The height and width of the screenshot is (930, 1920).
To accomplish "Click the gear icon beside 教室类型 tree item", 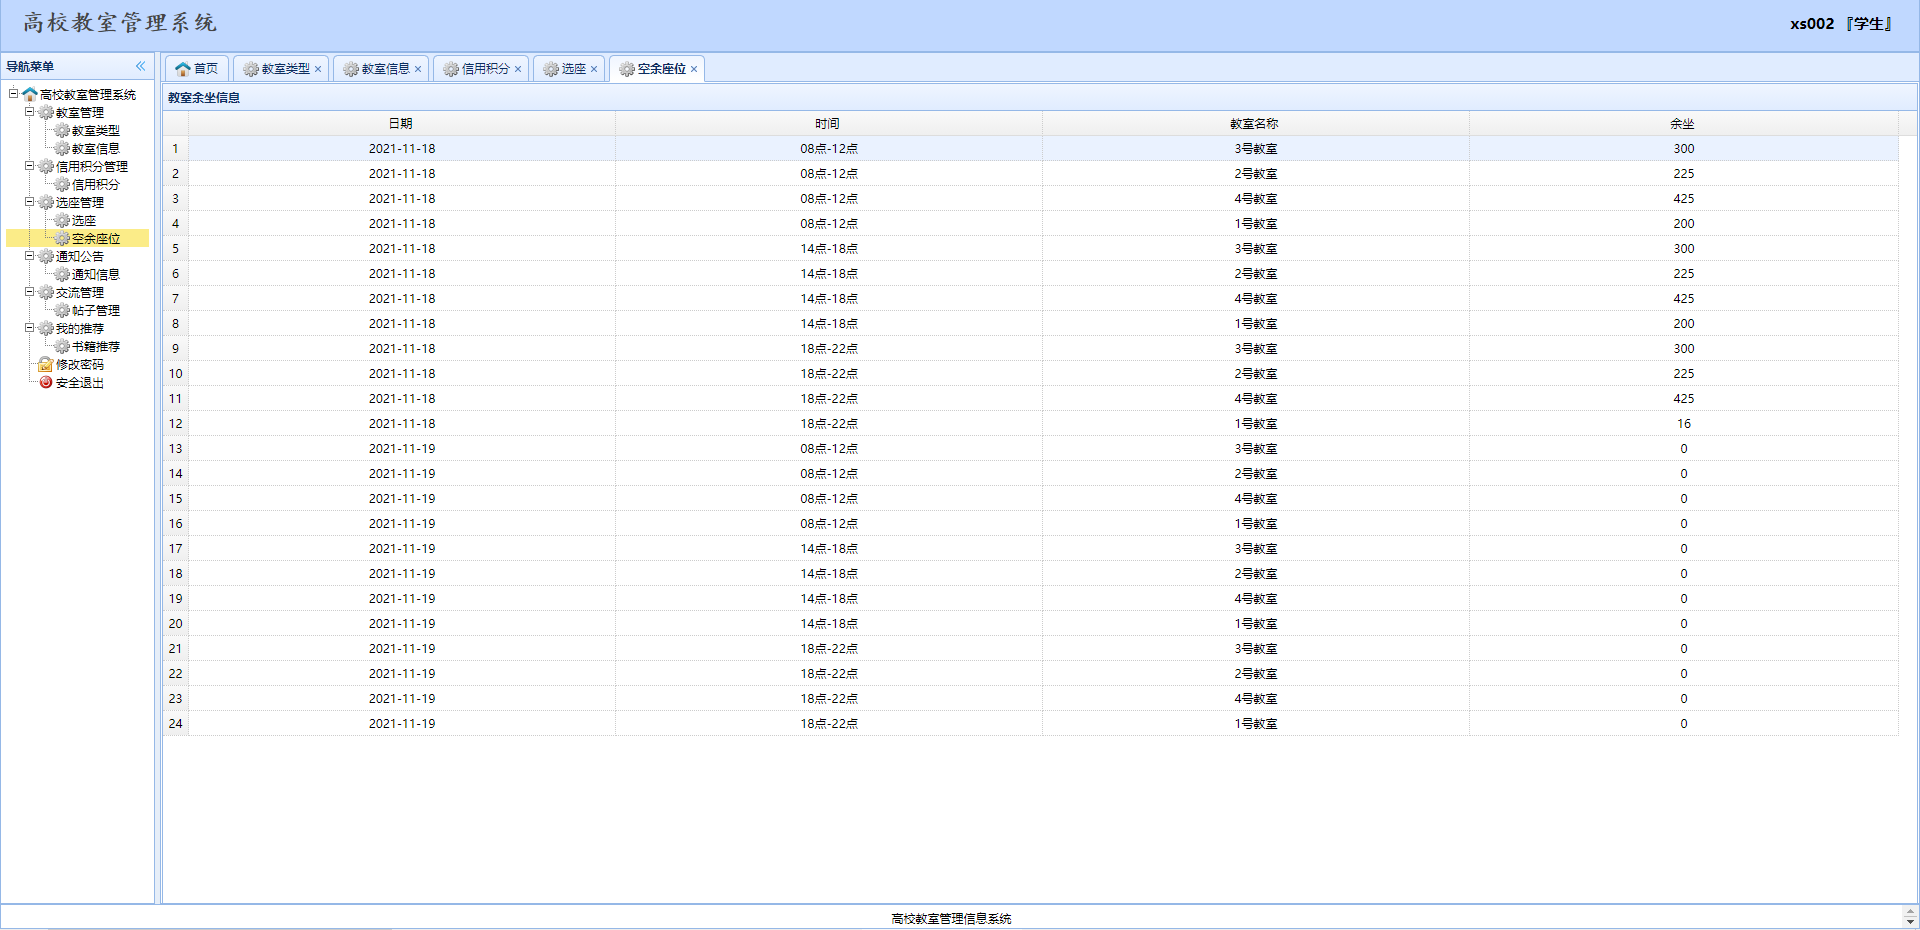I will 62,131.
